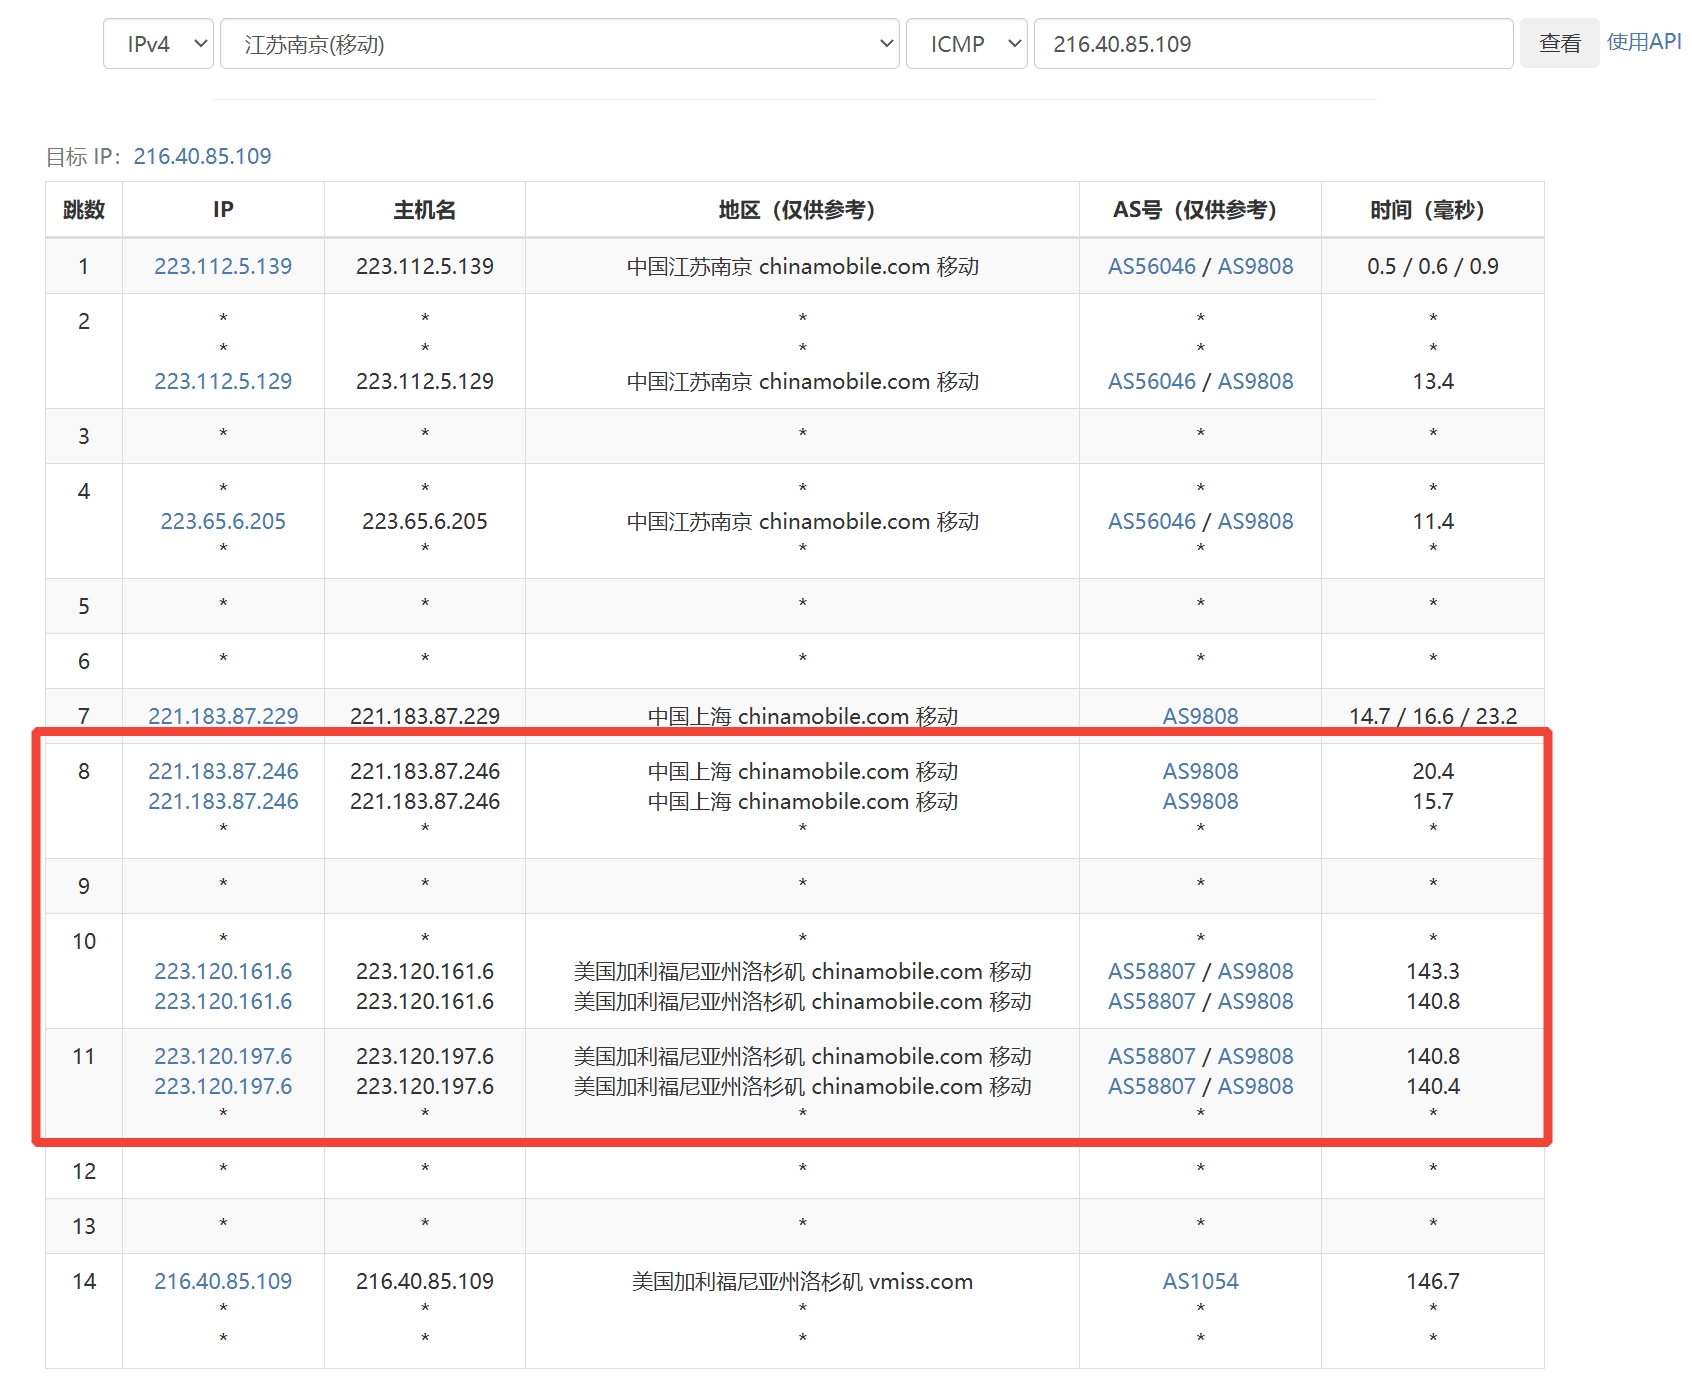Image resolution: width=1692 pixels, height=1383 pixels.
Task: Select hop 1 time 0.5 / 0.6 / 0.9
Action: (1433, 266)
